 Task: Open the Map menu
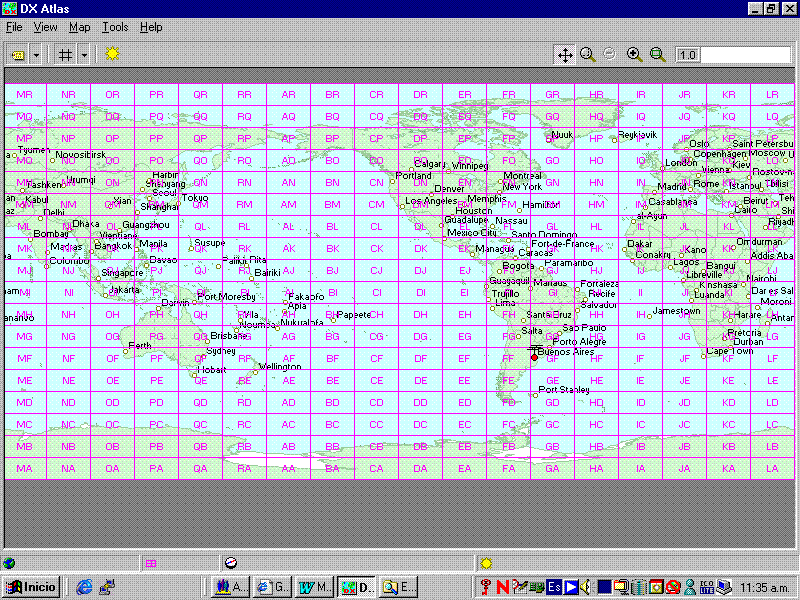tap(79, 27)
